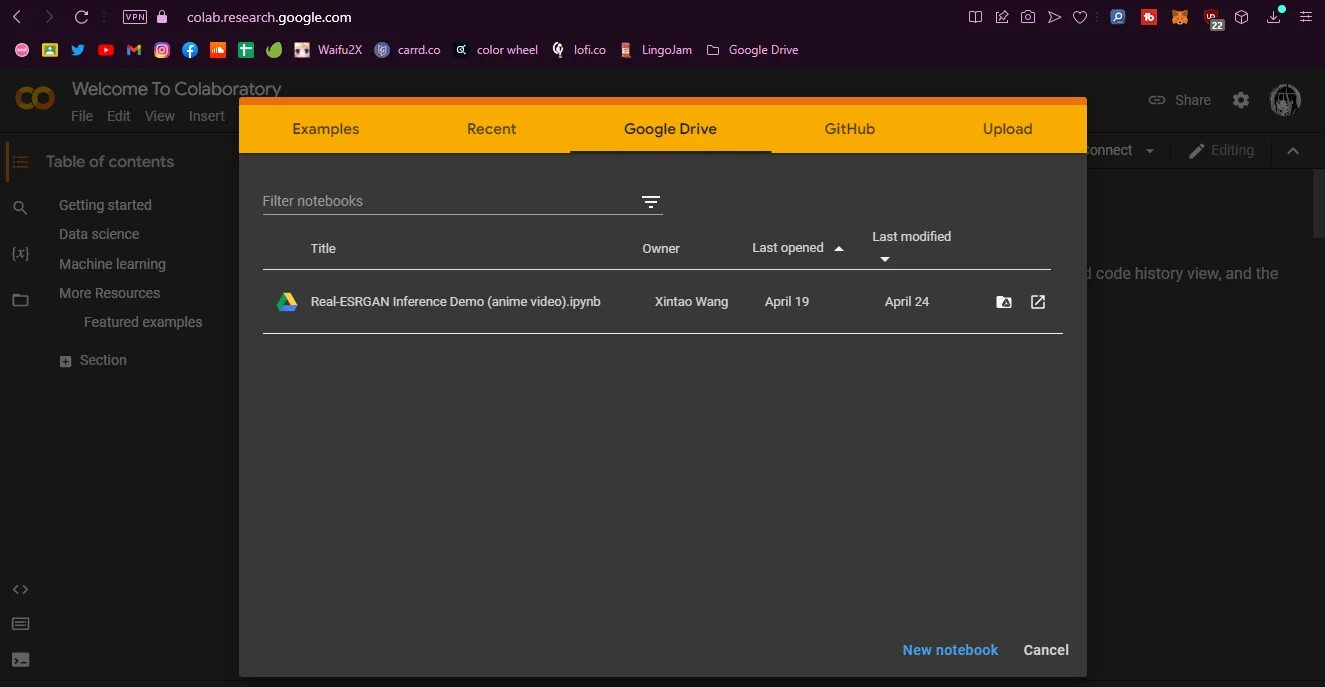Click the user profile avatar
This screenshot has width=1325, height=687.
1285,100
